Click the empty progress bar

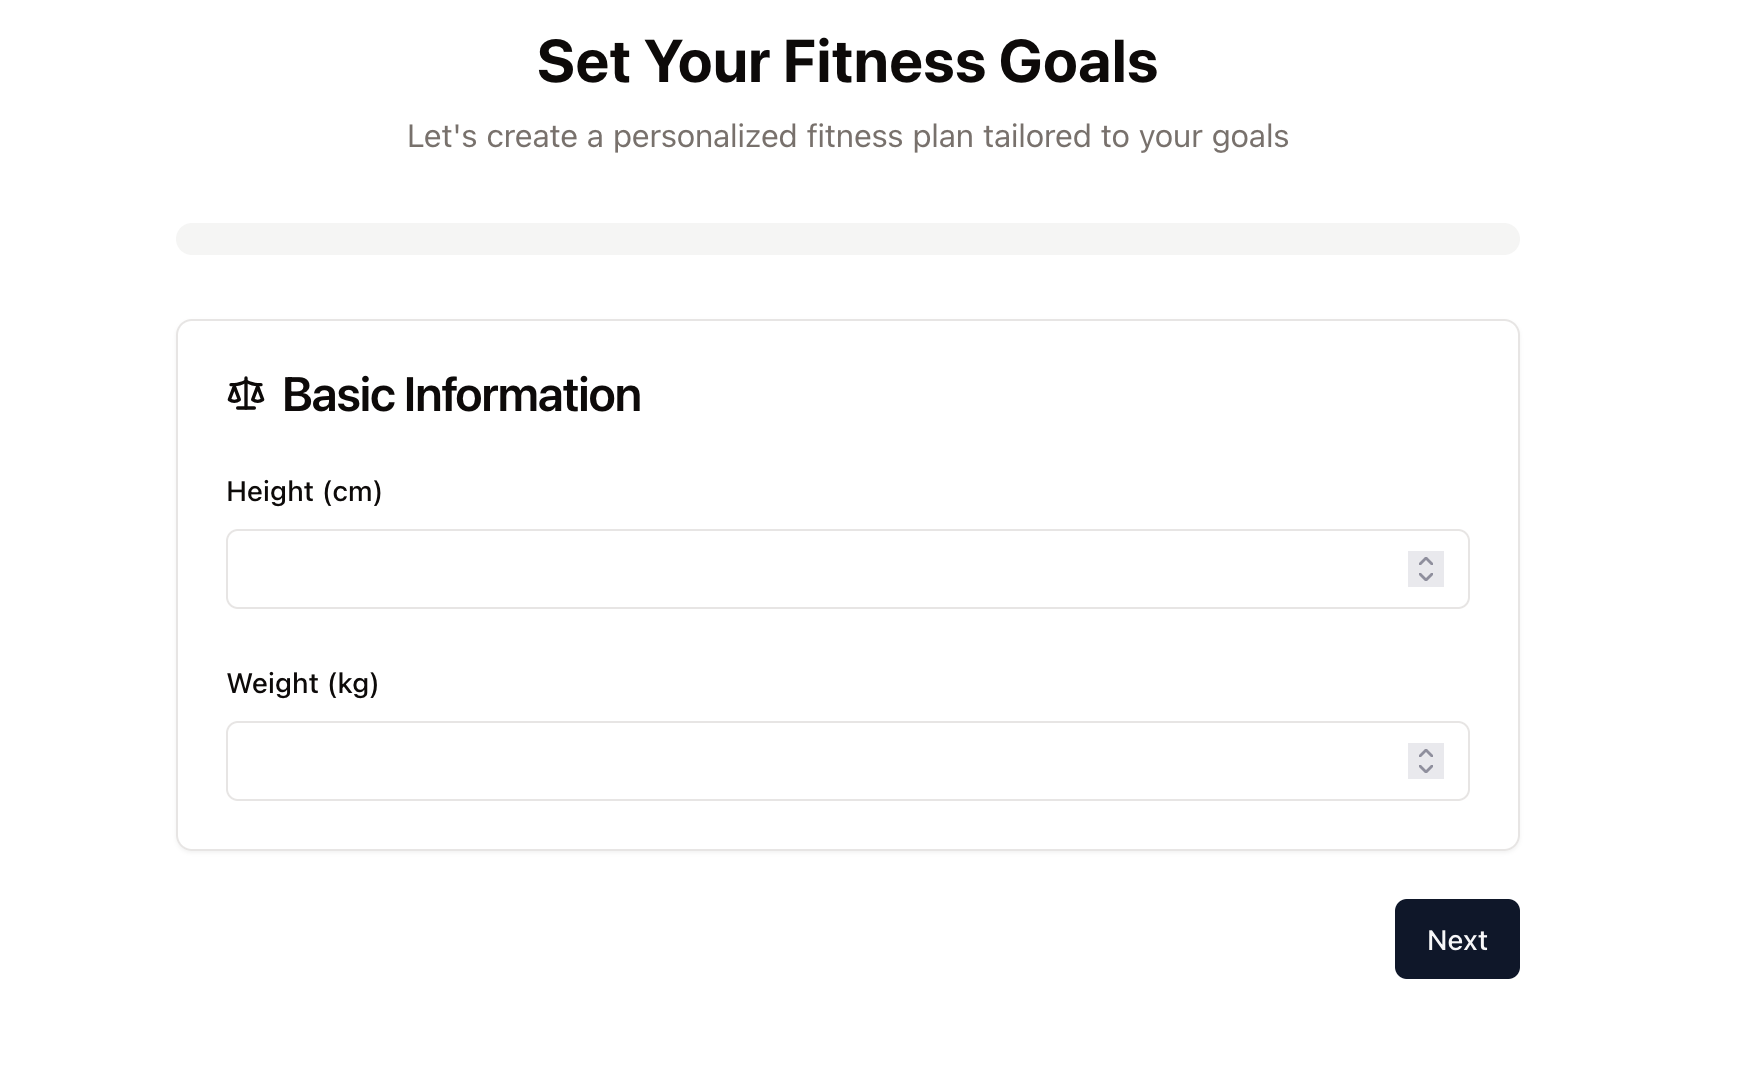848,239
